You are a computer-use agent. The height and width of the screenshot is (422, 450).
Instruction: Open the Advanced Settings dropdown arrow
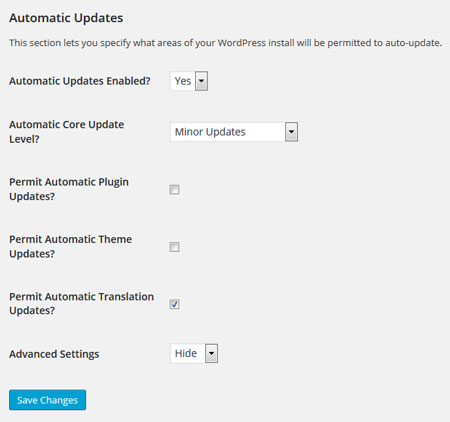pos(211,353)
